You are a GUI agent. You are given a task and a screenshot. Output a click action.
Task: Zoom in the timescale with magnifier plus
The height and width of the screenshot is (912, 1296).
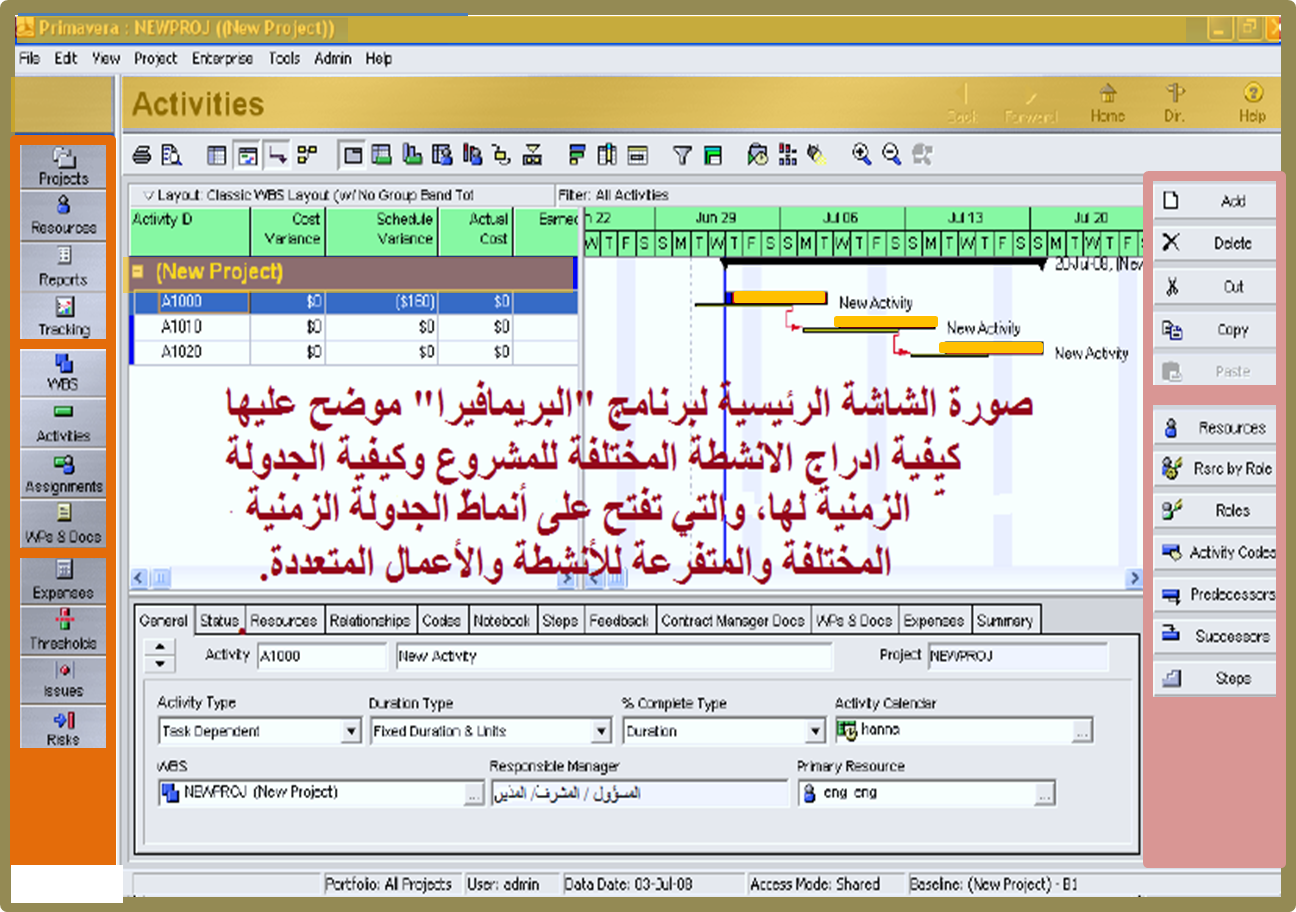pos(861,154)
